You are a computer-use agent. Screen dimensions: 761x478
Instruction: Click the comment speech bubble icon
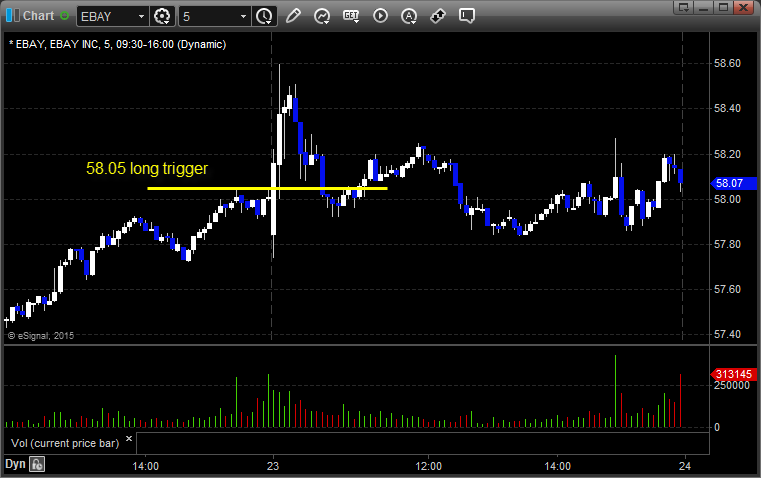pos(466,16)
